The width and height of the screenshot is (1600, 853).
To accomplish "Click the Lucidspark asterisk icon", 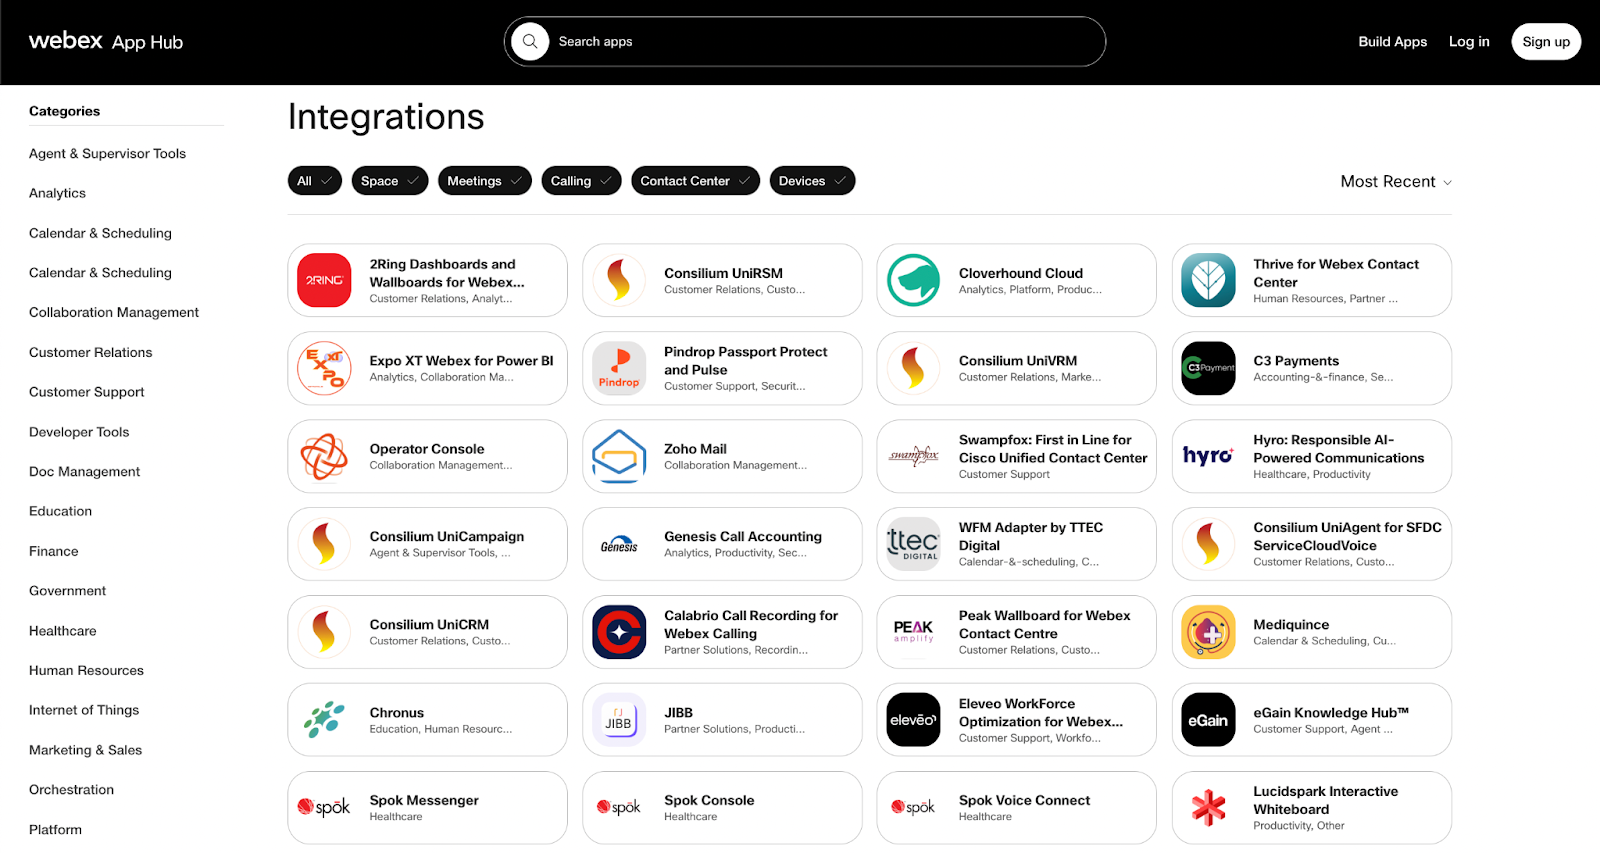I will [1208, 807].
